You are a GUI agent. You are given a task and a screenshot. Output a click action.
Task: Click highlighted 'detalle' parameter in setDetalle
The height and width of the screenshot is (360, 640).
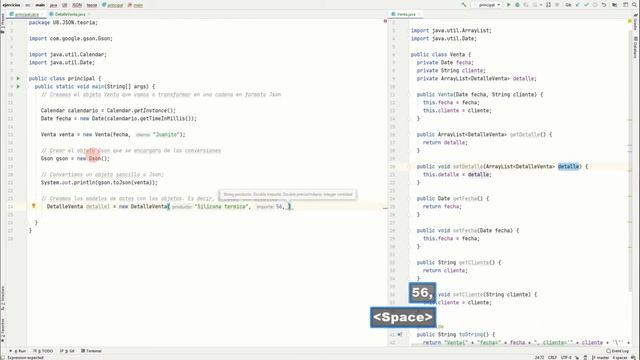tap(569, 166)
